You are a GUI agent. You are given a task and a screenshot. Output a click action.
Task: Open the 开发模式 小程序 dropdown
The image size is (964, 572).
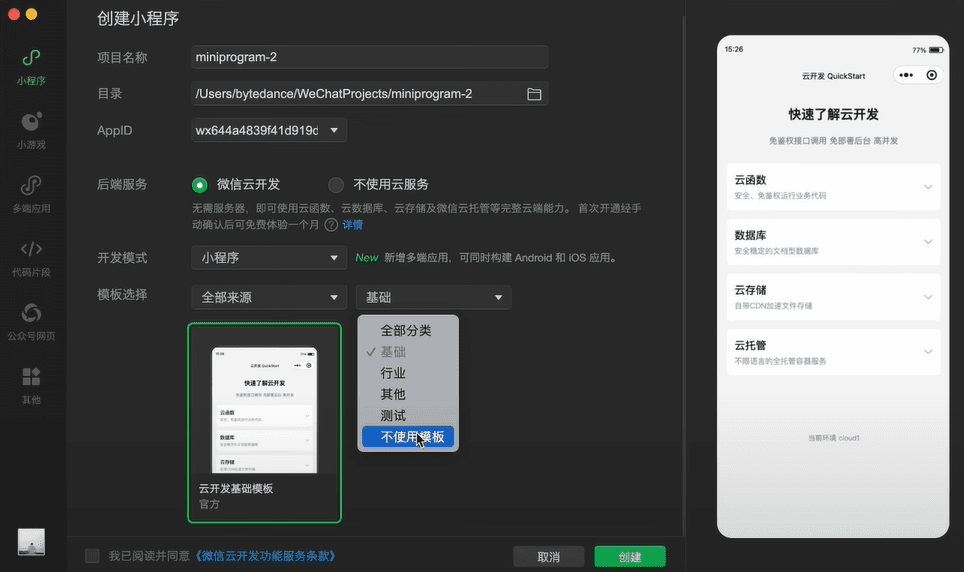[x=269, y=258]
